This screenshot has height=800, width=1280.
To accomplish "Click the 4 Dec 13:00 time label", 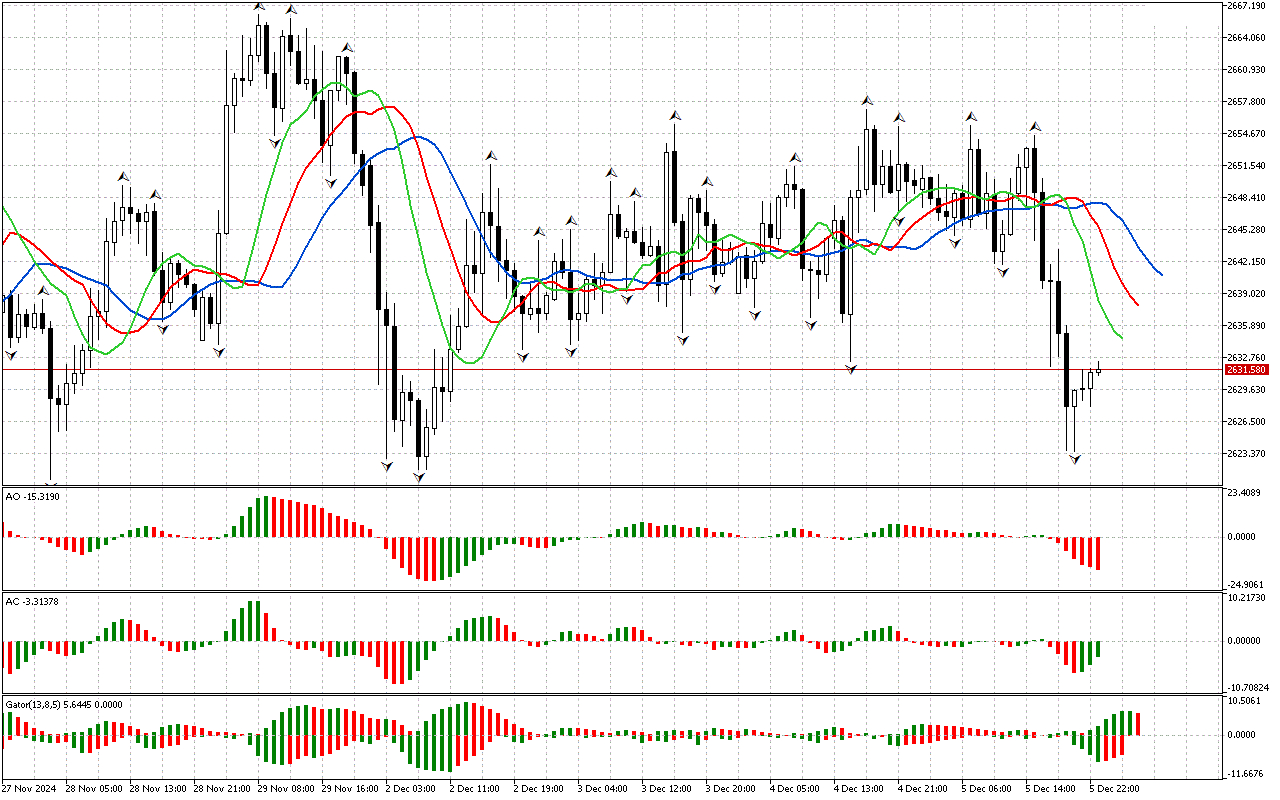I will [x=859, y=789].
